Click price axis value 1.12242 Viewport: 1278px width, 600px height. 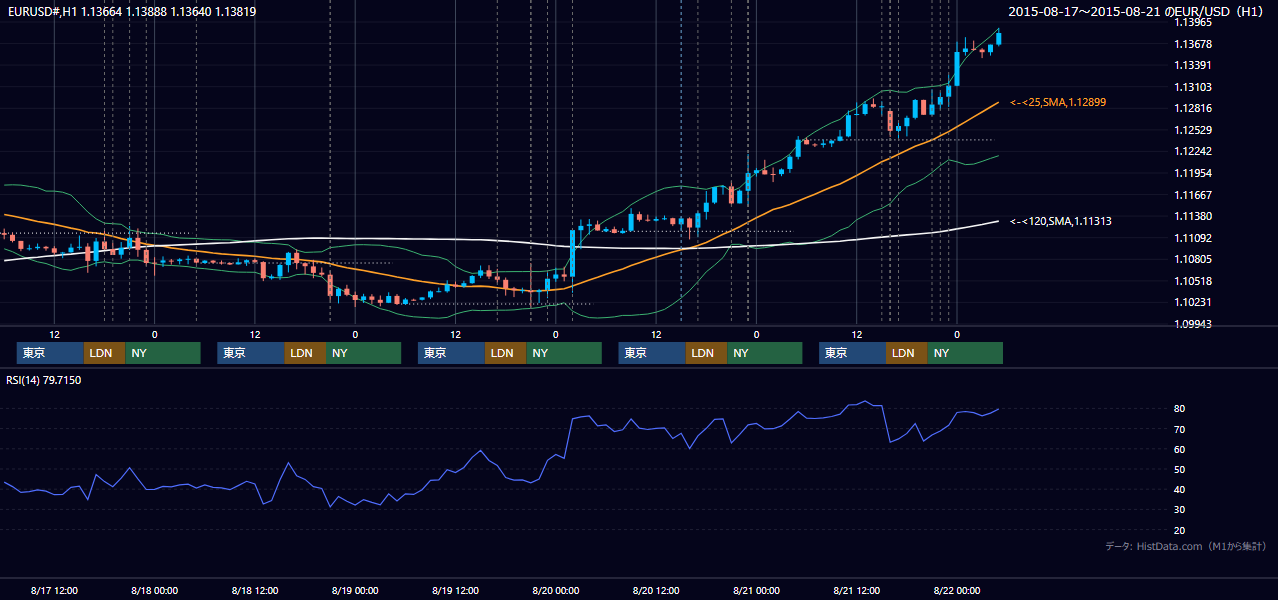pos(1192,151)
